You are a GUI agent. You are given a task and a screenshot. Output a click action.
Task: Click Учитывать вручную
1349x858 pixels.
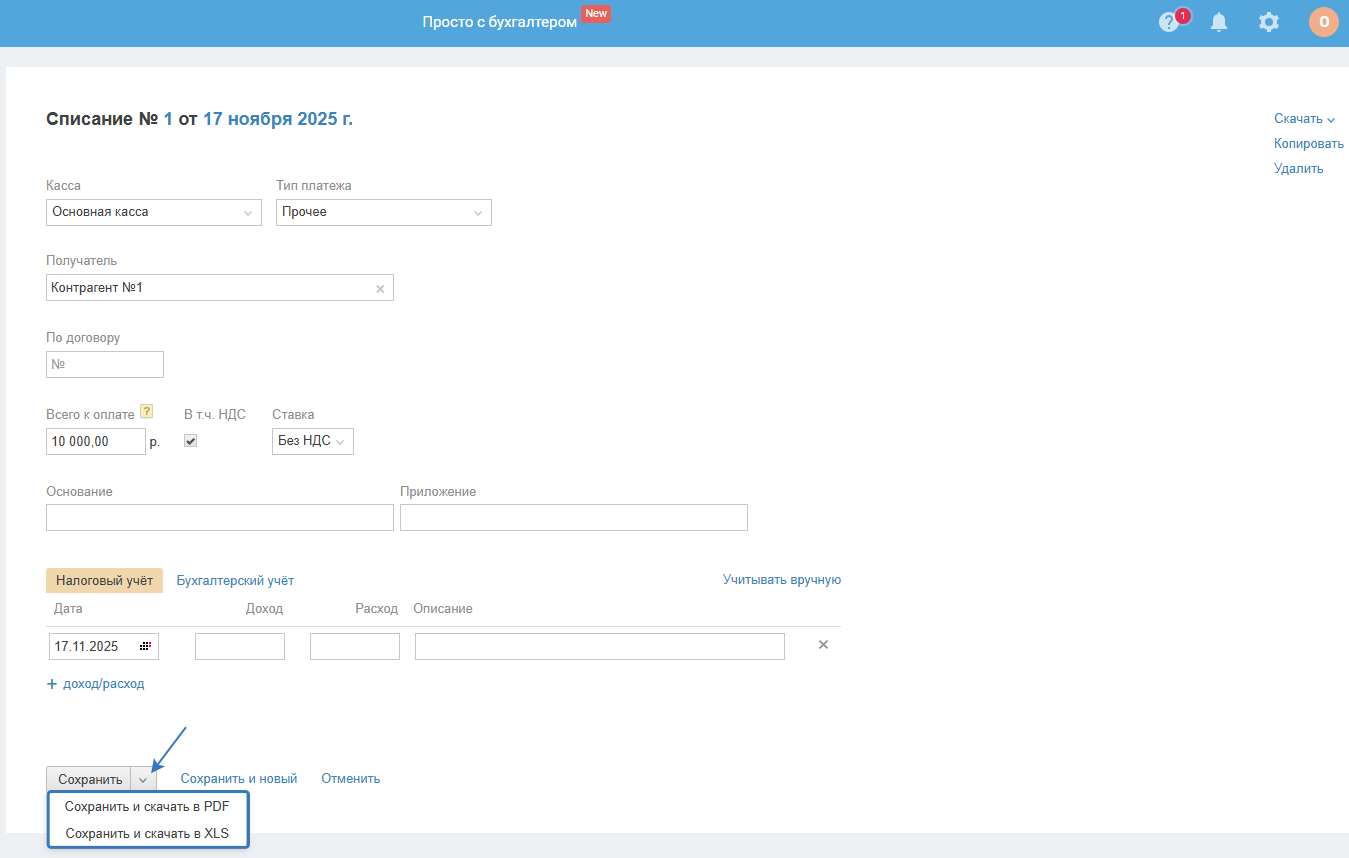(782, 580)
